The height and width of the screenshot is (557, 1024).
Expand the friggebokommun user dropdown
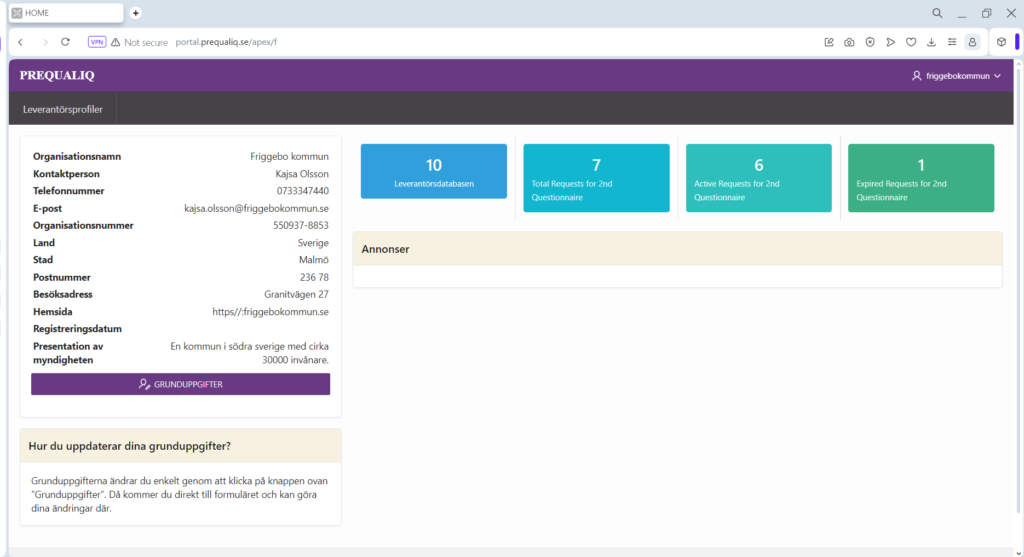click(x=956, y=76)
